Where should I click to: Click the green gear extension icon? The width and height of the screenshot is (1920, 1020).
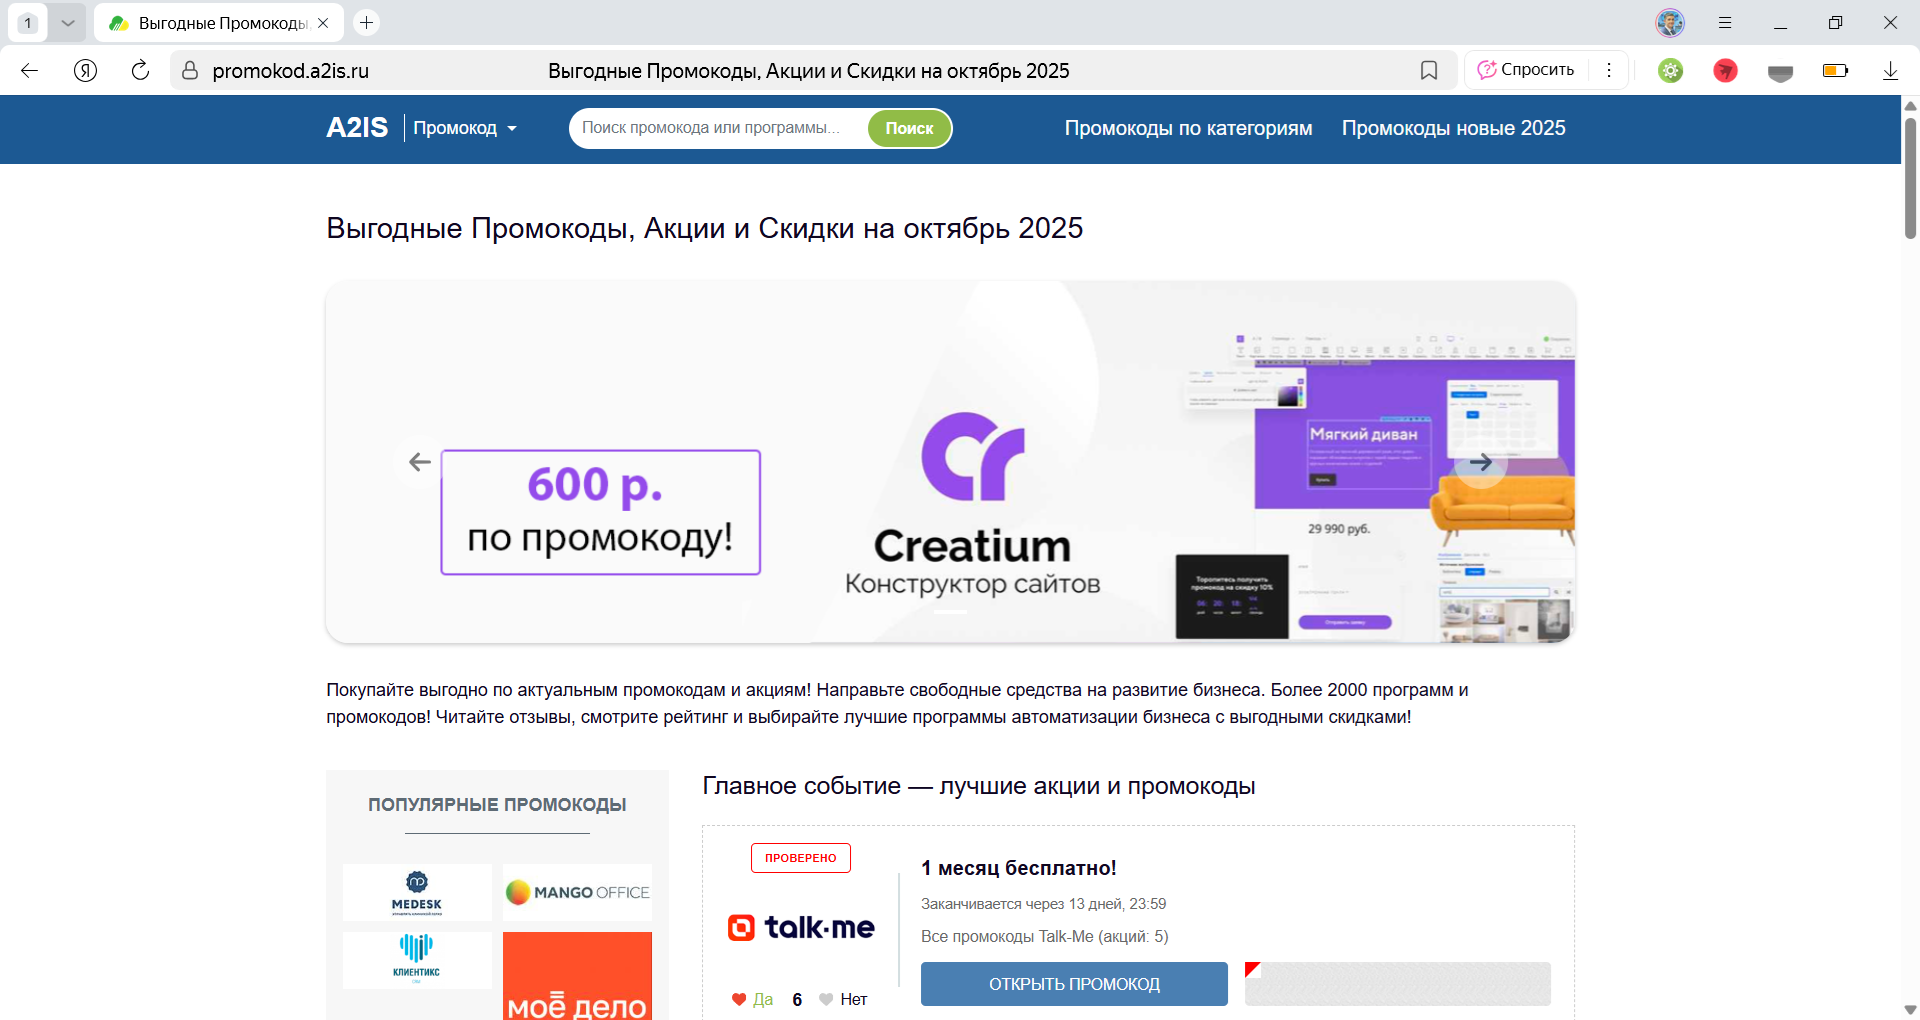click(x=1671, y=70)
